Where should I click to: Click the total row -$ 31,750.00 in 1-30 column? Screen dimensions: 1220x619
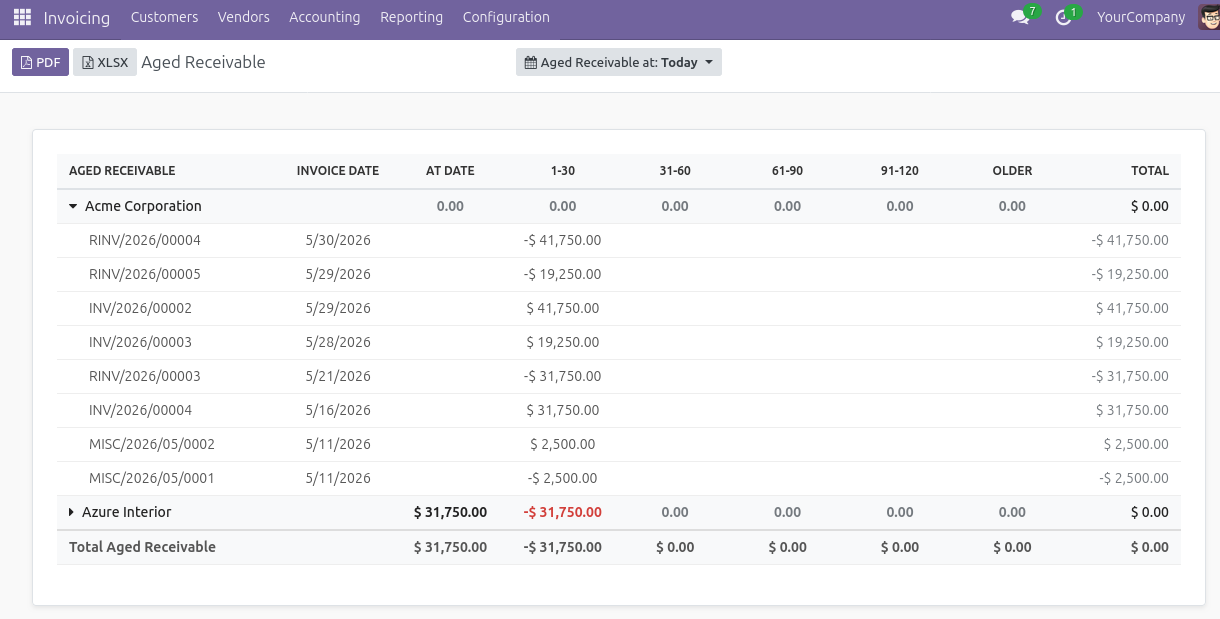coord(563,547)
